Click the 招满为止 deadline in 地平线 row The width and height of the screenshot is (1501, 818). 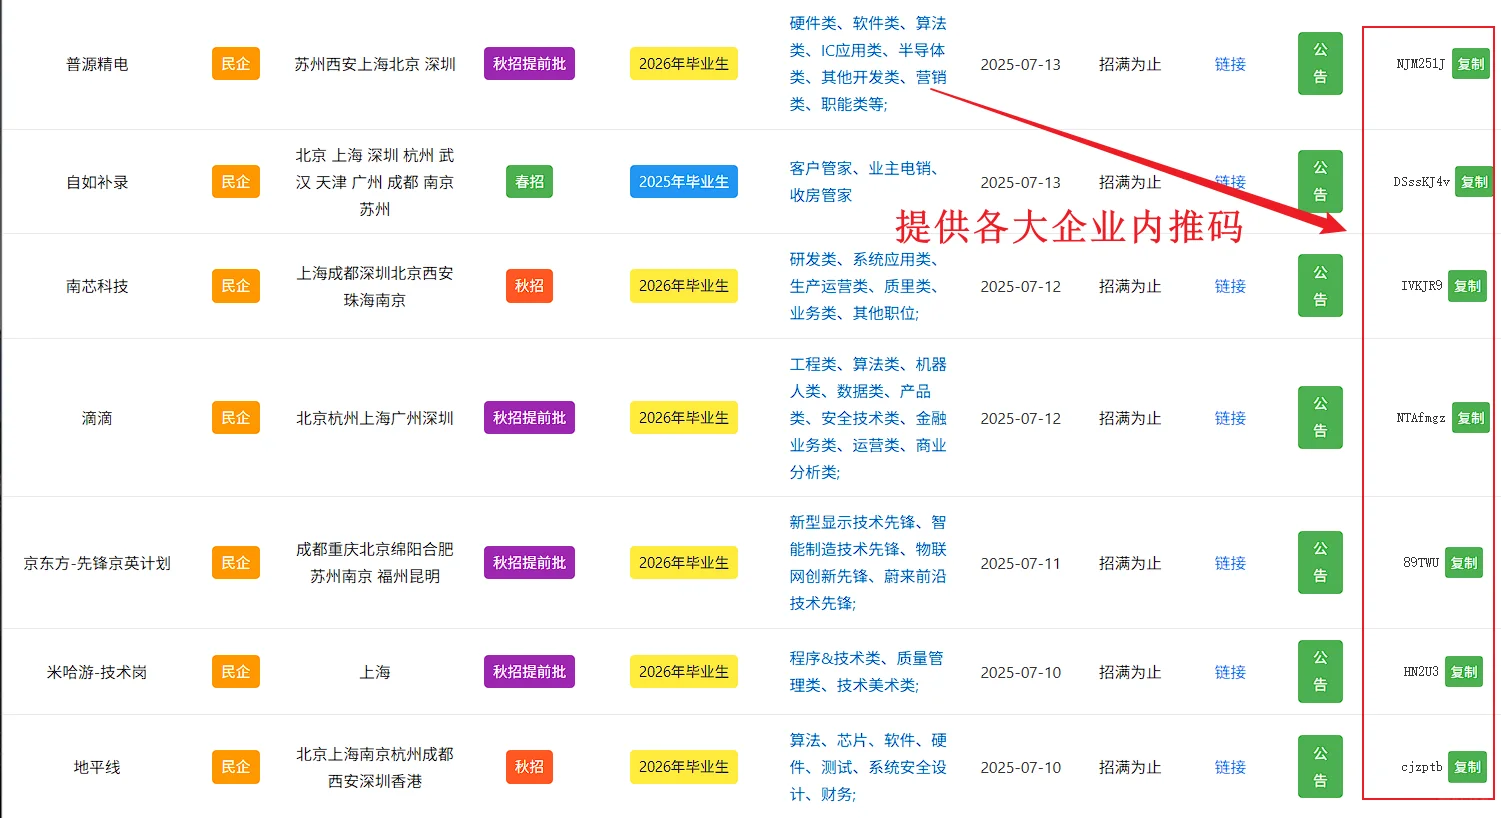pos(1130,767)
